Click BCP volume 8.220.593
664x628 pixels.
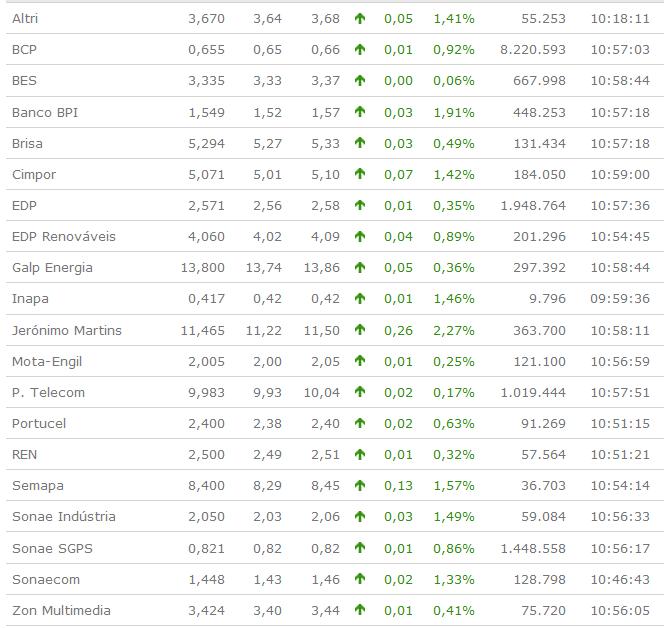coord(533,50)
